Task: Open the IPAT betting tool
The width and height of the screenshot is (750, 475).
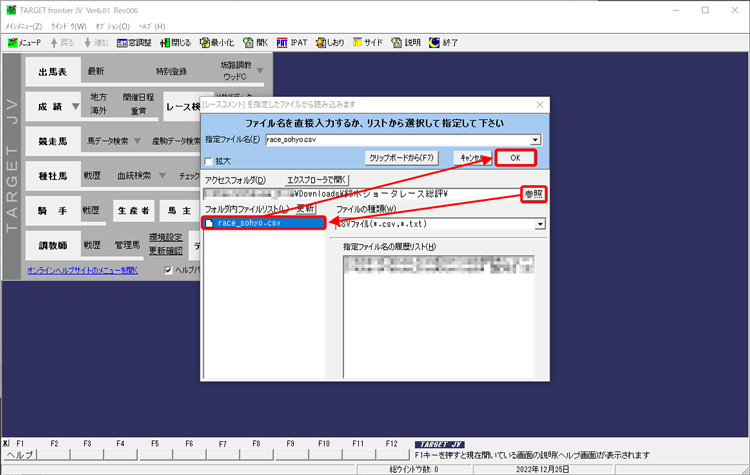Action: pos(292,43)
